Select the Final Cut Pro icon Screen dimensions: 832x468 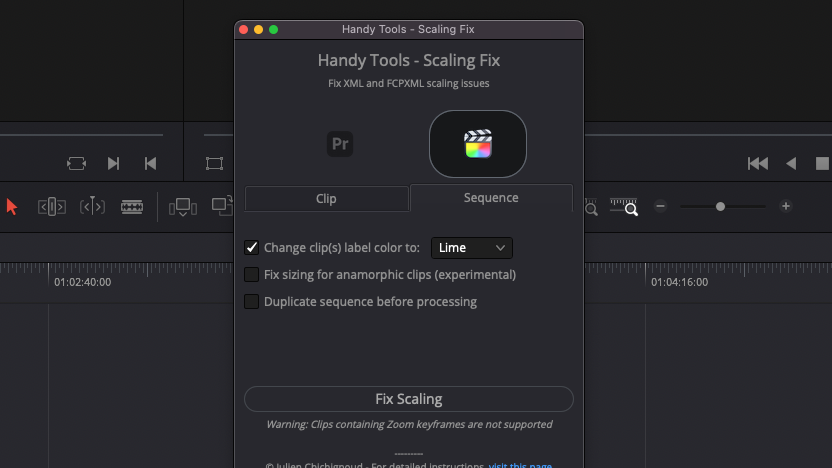coord(478,144)
